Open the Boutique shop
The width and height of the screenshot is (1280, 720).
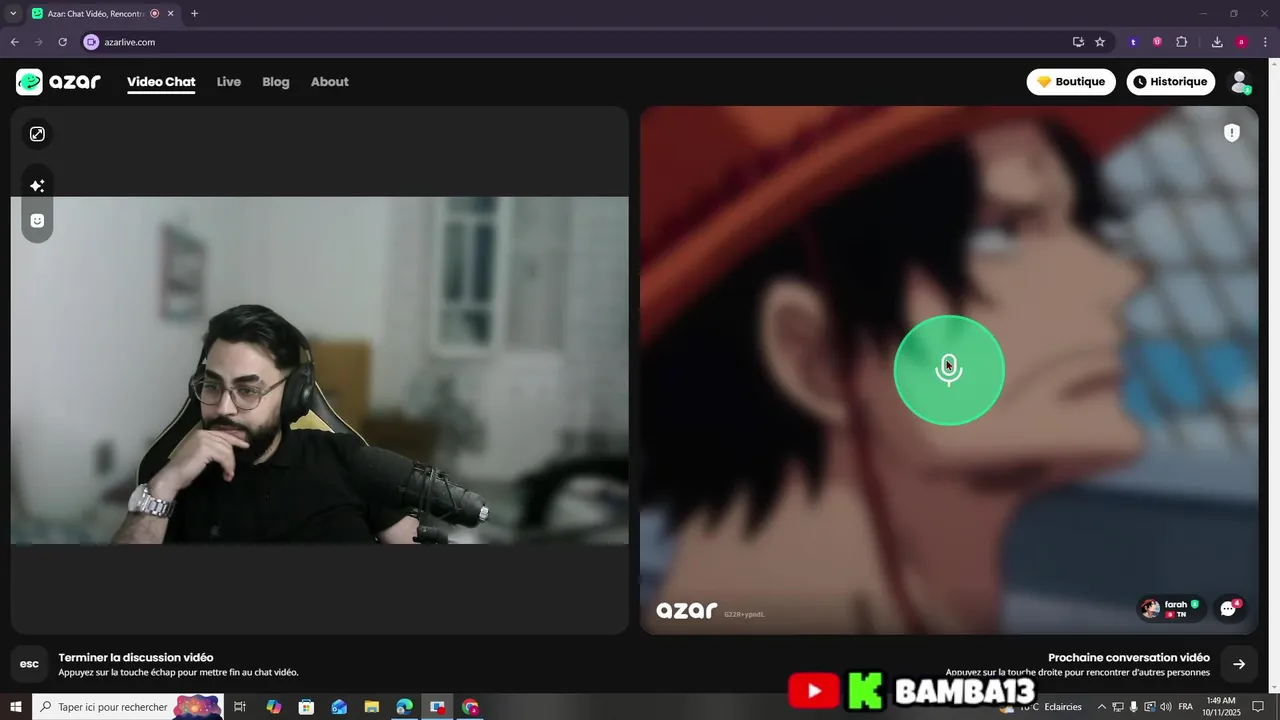pos(1071,82)
